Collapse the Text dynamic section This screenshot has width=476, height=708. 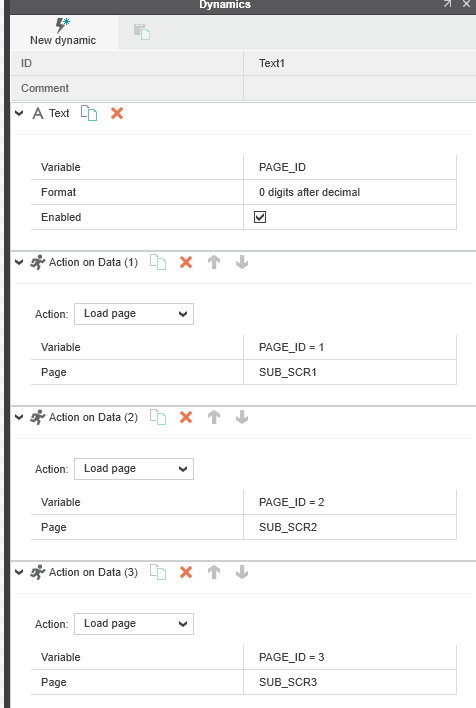(19, 113)
